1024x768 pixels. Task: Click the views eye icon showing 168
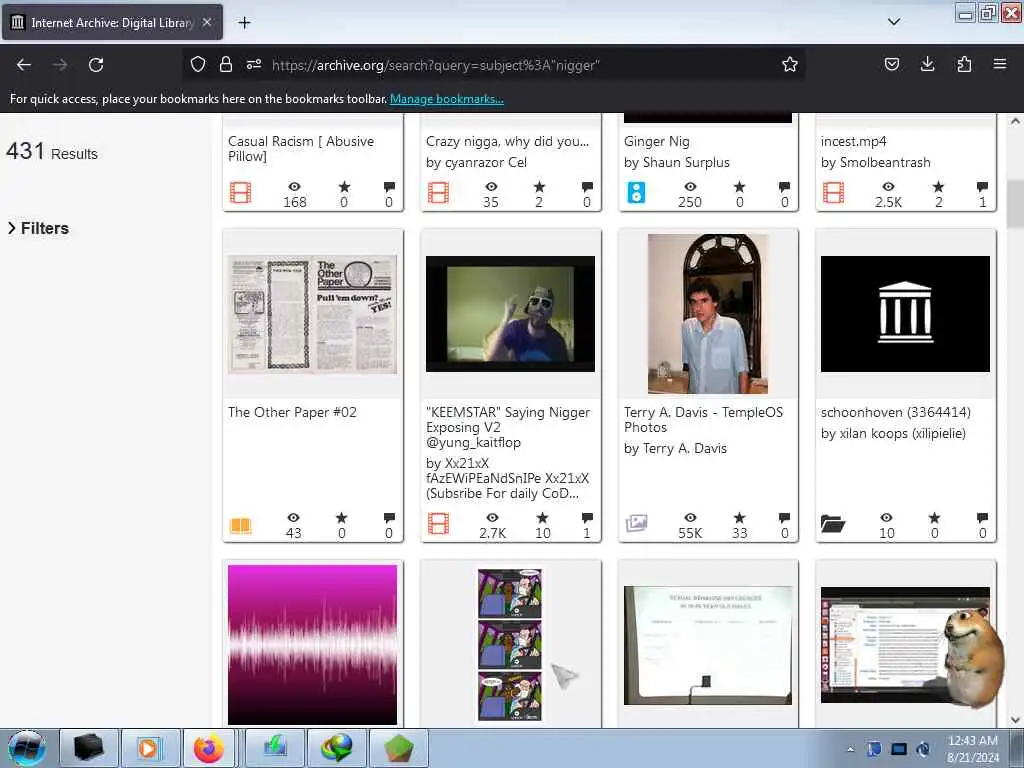pos(295,187)
